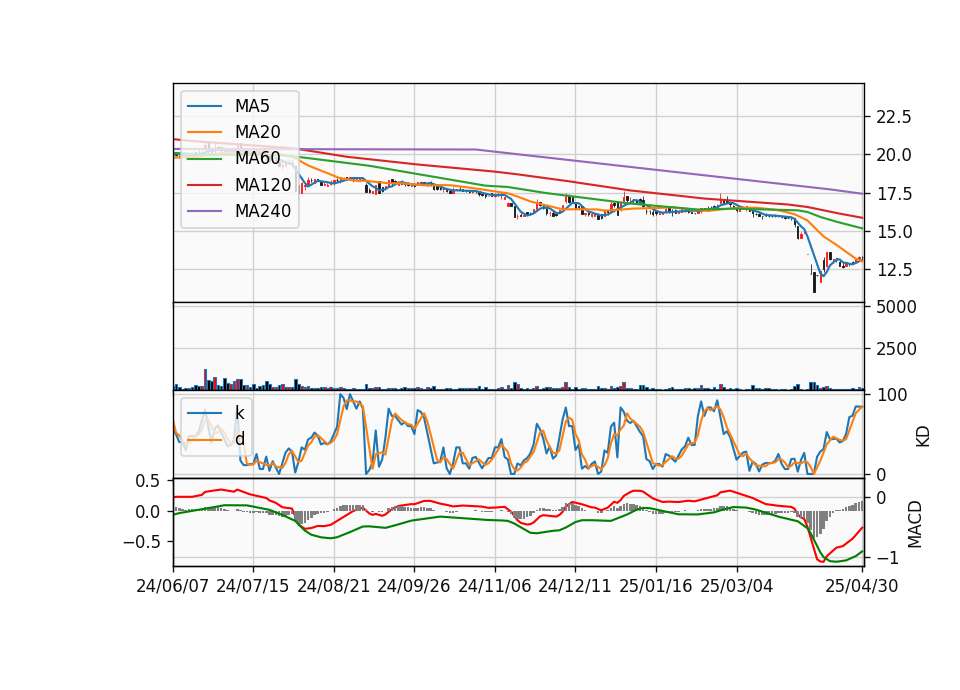Click the -0.5 MACD left axis tick
This screenshot has width=960, height=690.
click(x=141, y=542)
